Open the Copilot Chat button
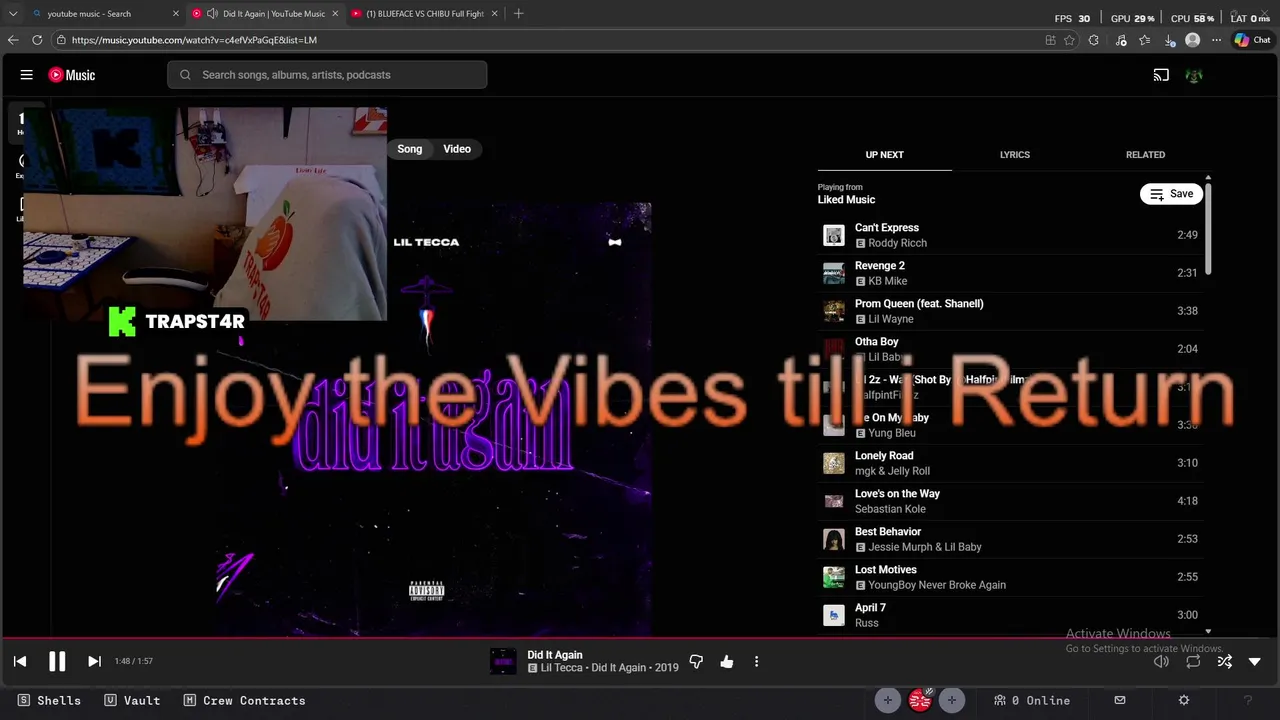1280x720 pixels. click(1252, 40)
